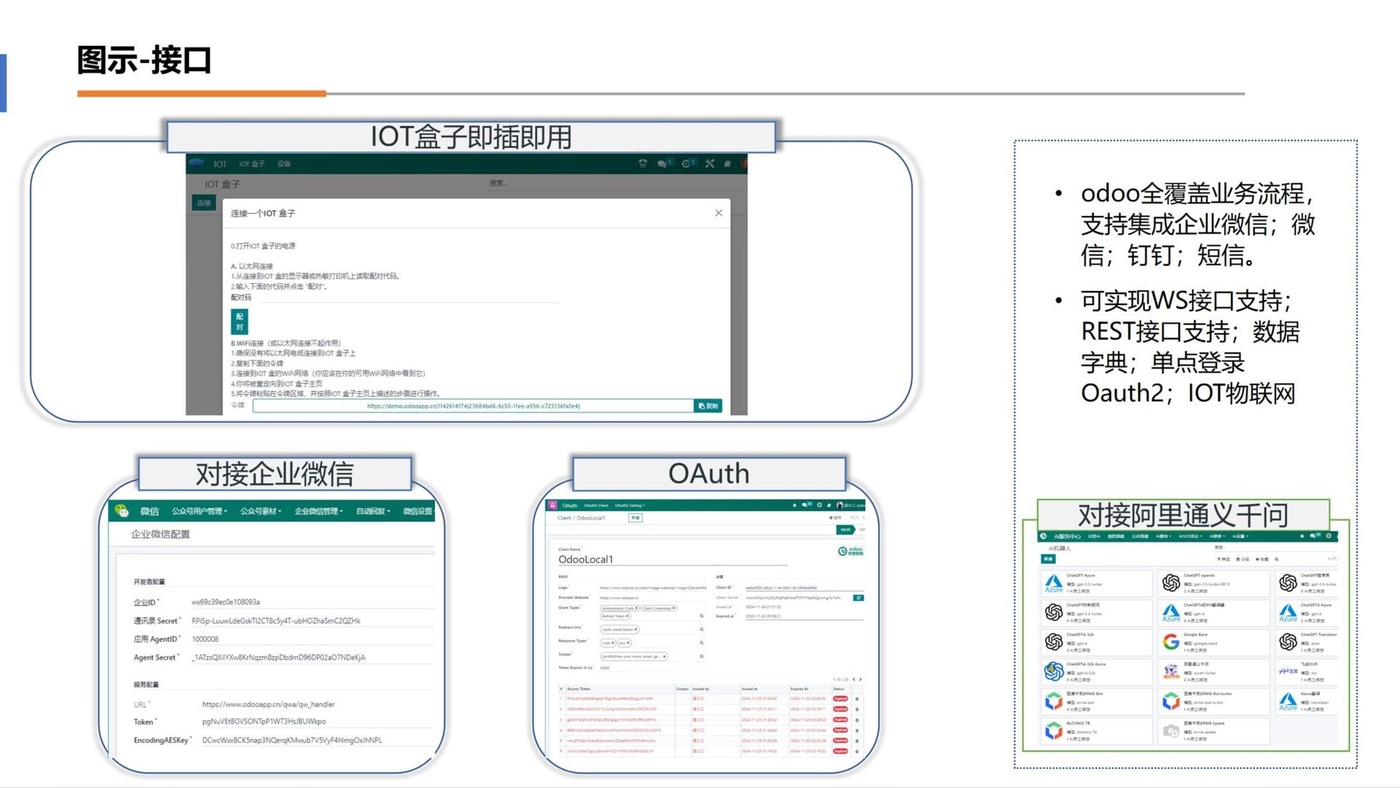This screenshot has width=1400, height=788.
Task: Click the clock activities icon in the IOT navbar
Action: point(687,164)
